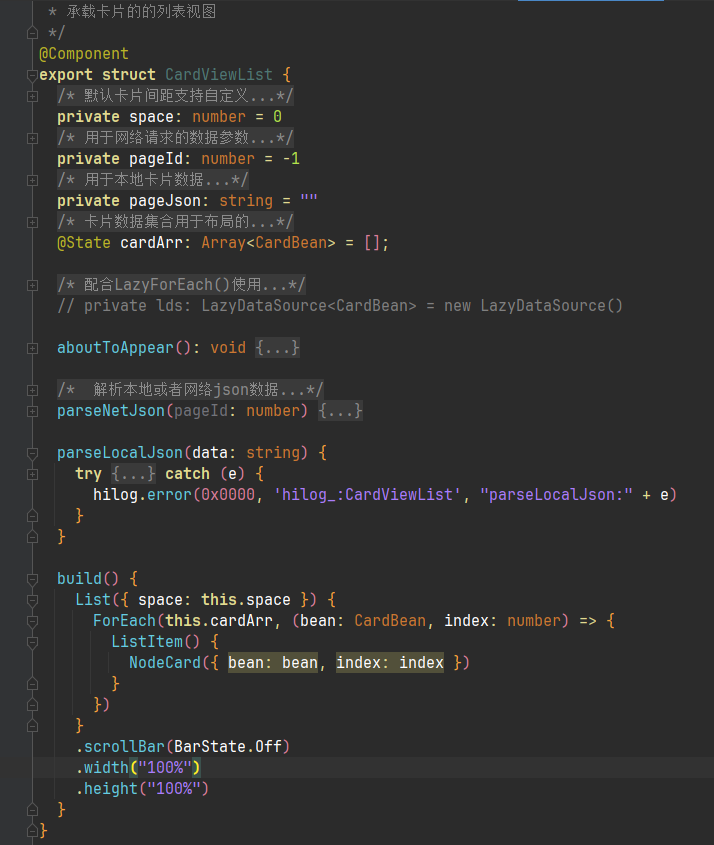The height and width of the screenshot is (845, 714).
Task: Expand the folded json data comment
Action: click(32, 390)
